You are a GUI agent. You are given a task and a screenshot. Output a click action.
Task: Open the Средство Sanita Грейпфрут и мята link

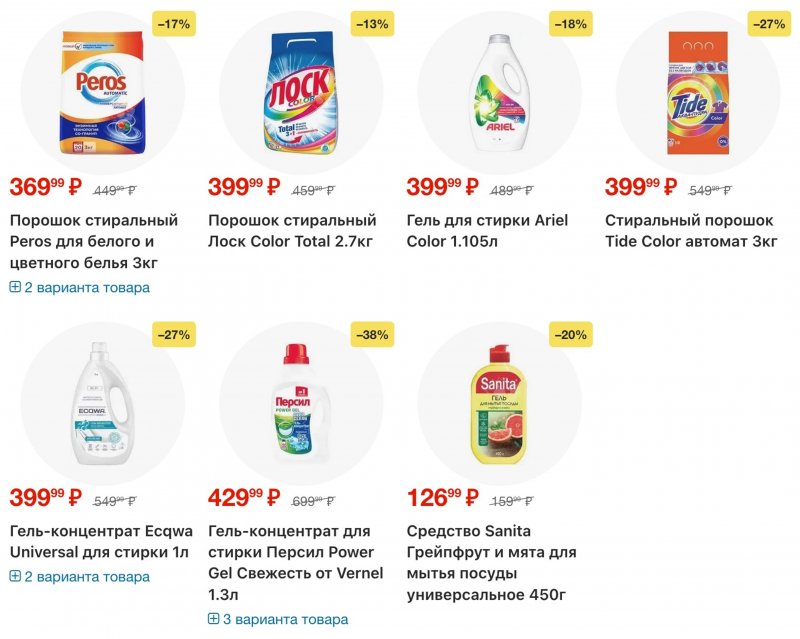point(492,563)
